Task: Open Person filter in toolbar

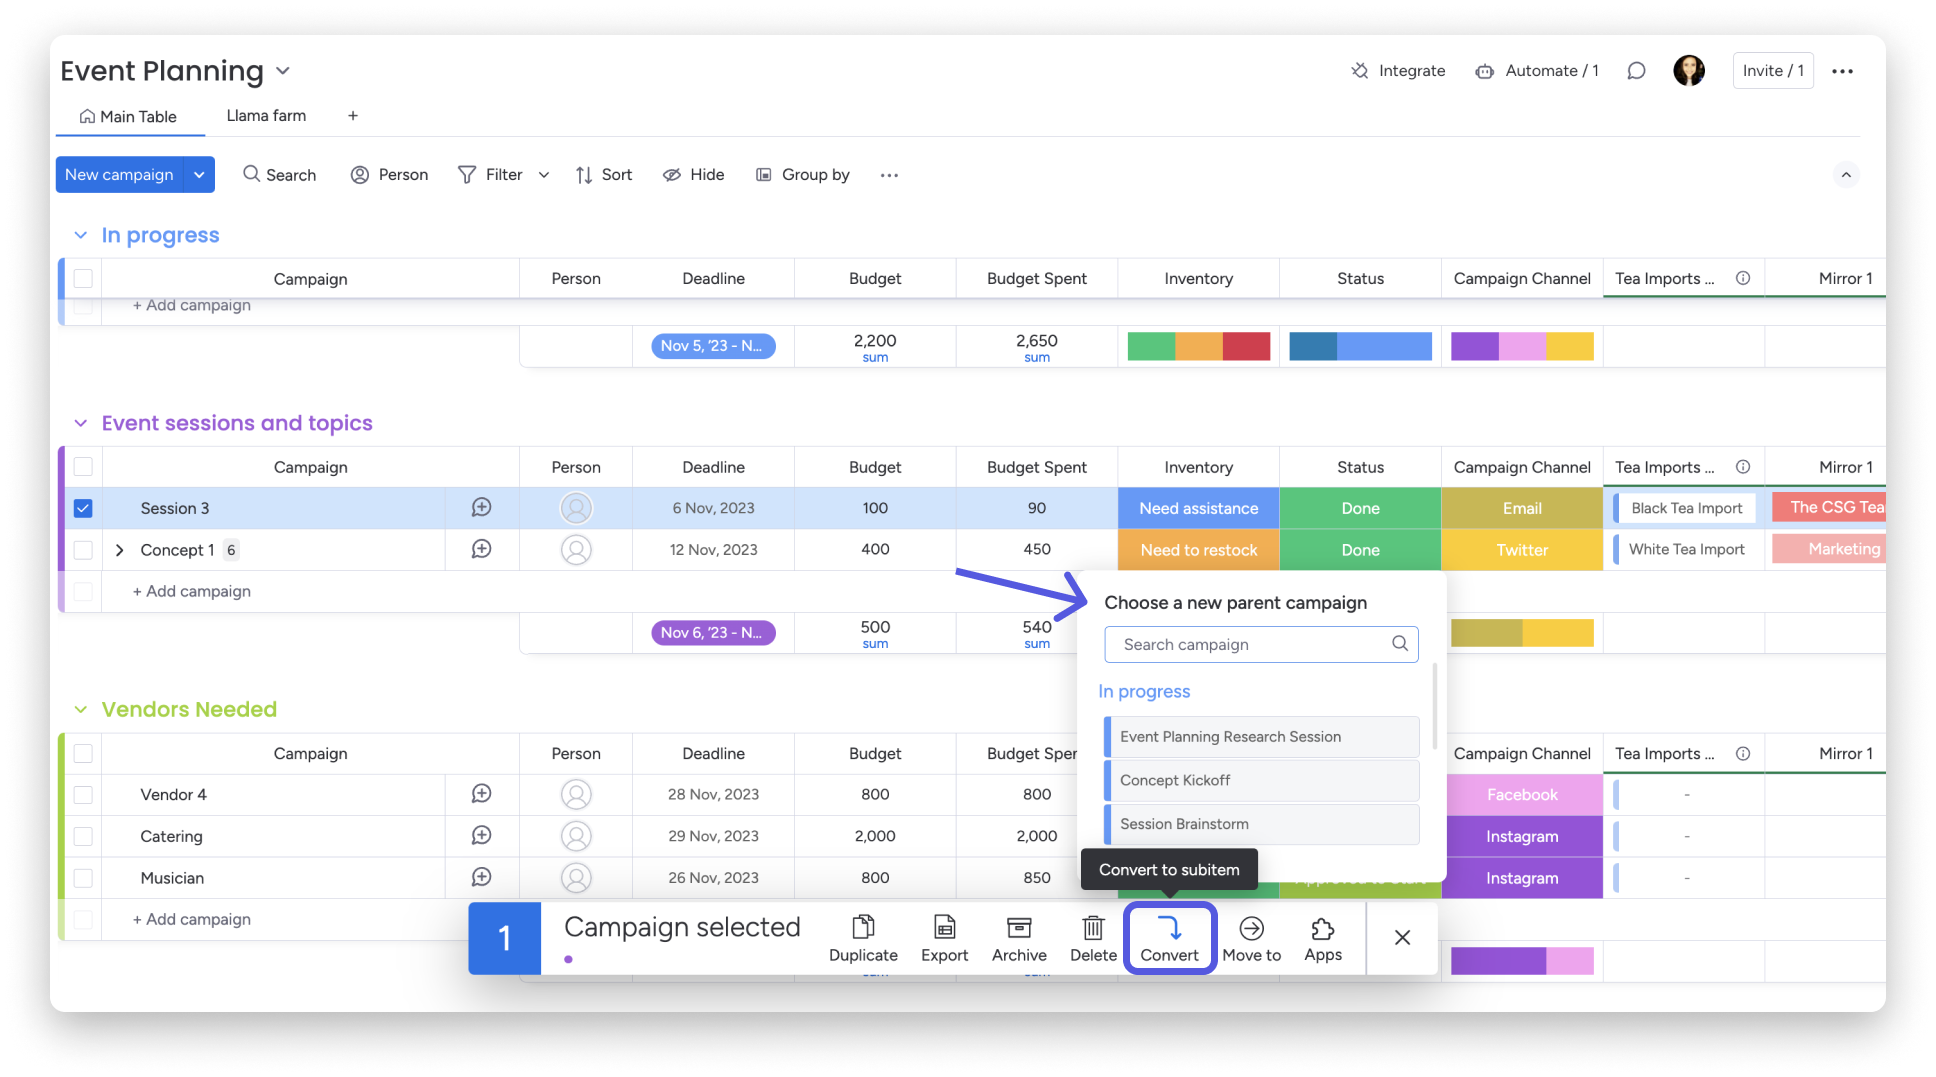Action: (x=389, y=174)
